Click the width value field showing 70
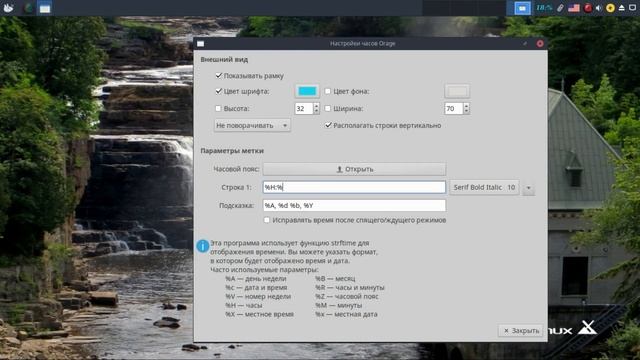 tap(453, 108)
